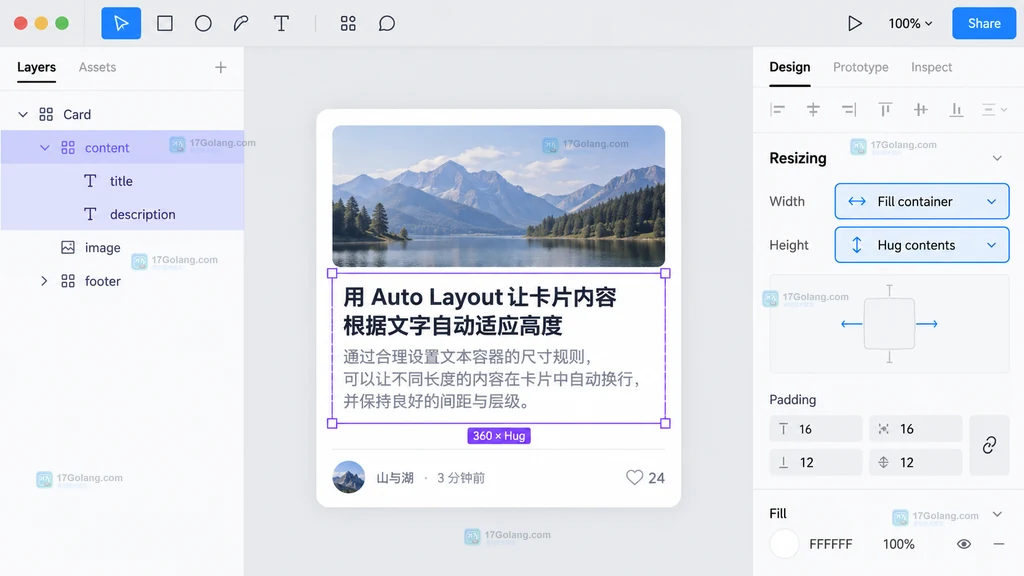Viewport: 1024px width, 576px height.
Task: Edit the fill opacity 100%
Action: point(899,544)
